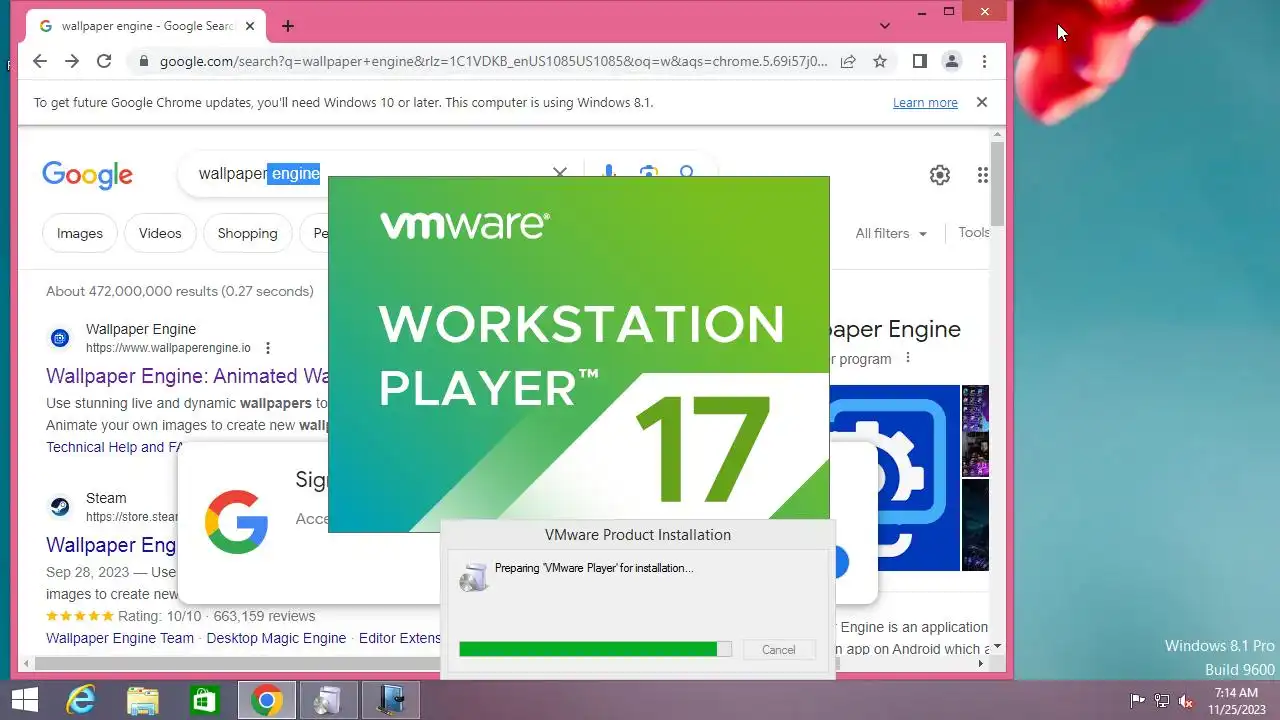Viewport: 1280px width, 720px height.
Task: Bookmark this page with the star
Action: [880, 61]
